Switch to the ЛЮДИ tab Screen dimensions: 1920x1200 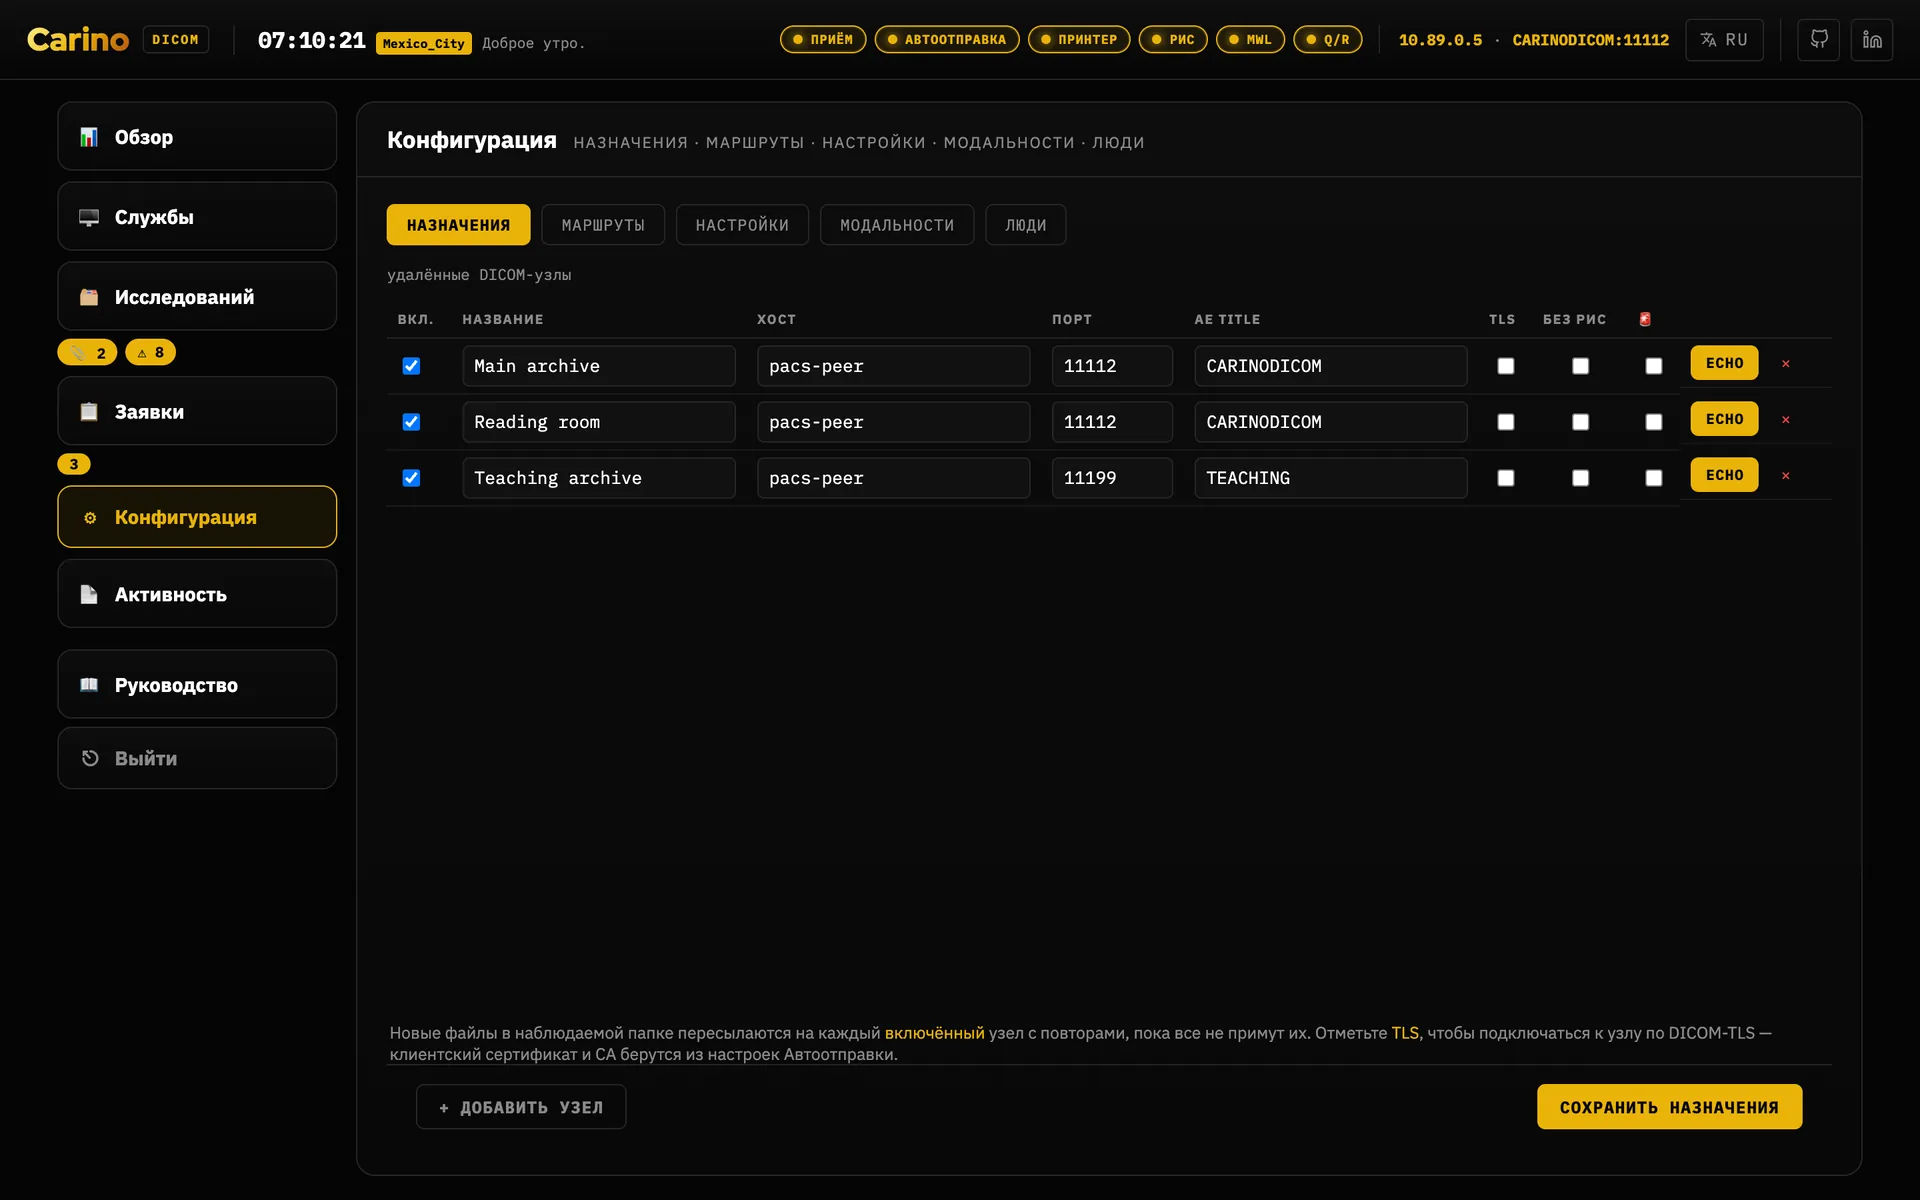tap(1026, 225)
